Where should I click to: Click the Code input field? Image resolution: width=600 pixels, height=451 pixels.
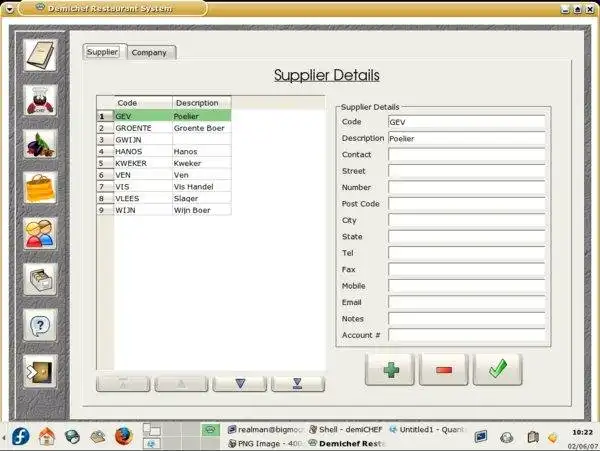click(x=467, y=122)
